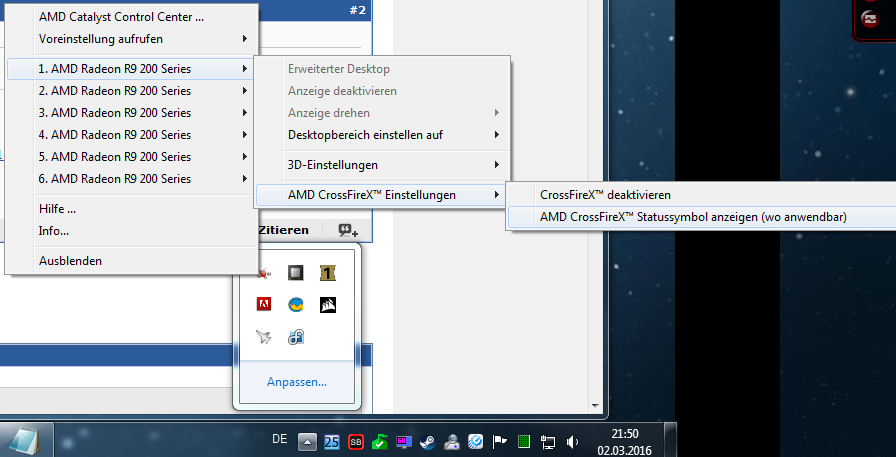Screen dimensions: 896x457
Task: Click the blue checkmark circle tray icon
Action: [x=475, y=442]
